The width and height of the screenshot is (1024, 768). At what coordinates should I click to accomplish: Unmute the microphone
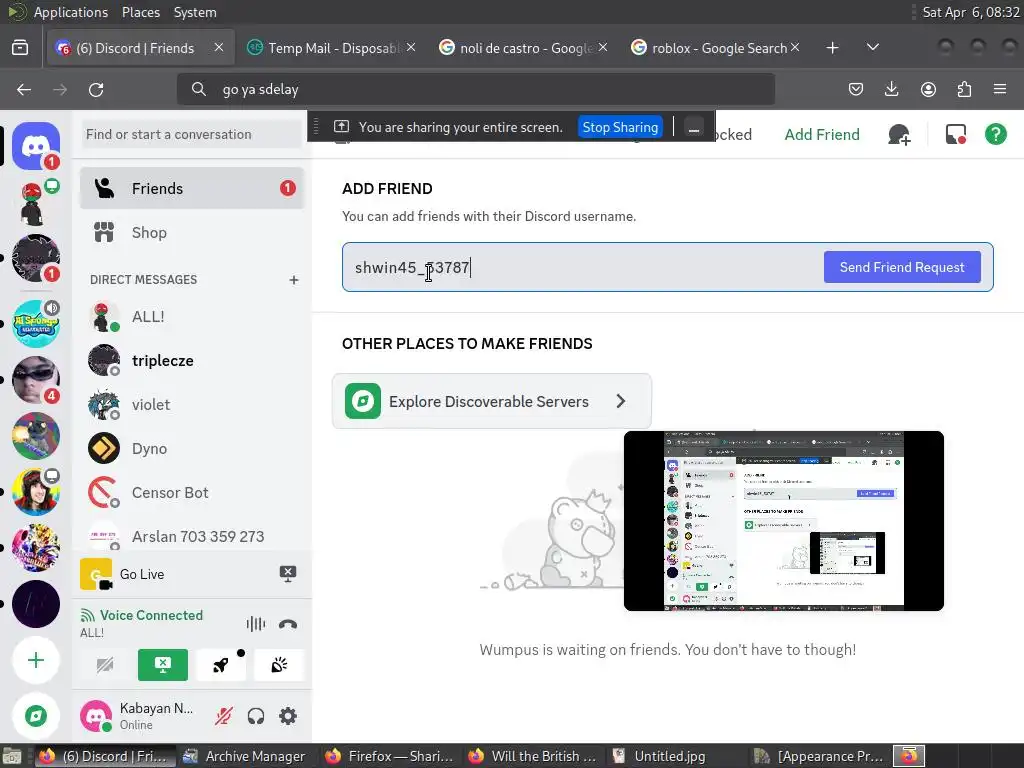point(223,716)
